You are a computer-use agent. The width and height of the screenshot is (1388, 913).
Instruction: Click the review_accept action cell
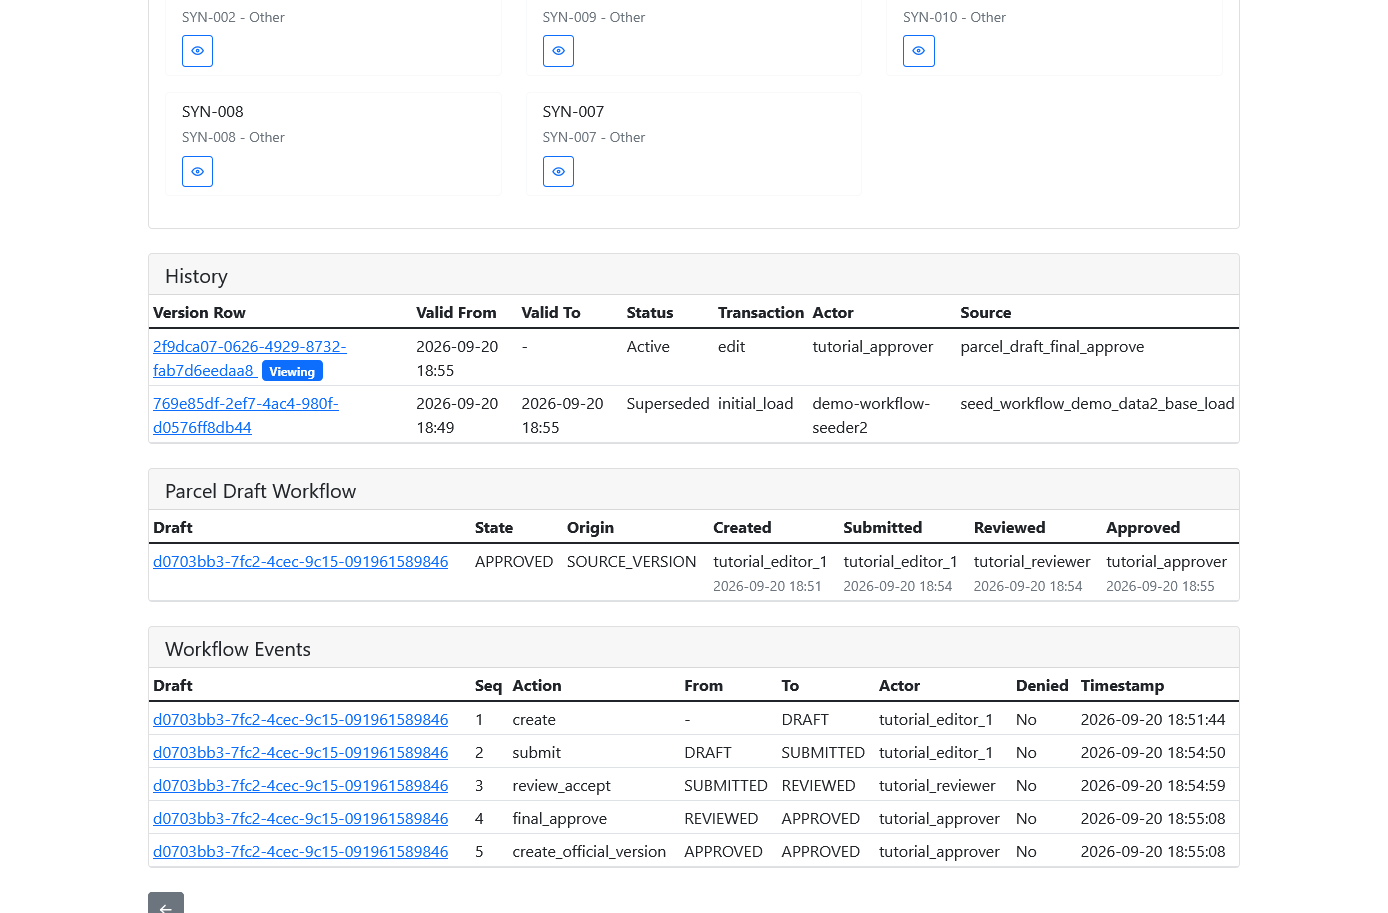pos(561,786)
